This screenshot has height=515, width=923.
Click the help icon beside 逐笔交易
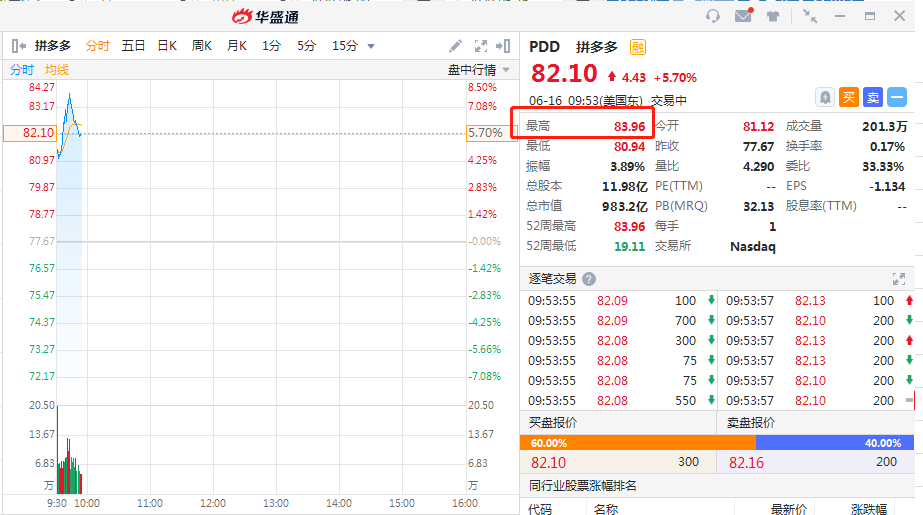589,279
